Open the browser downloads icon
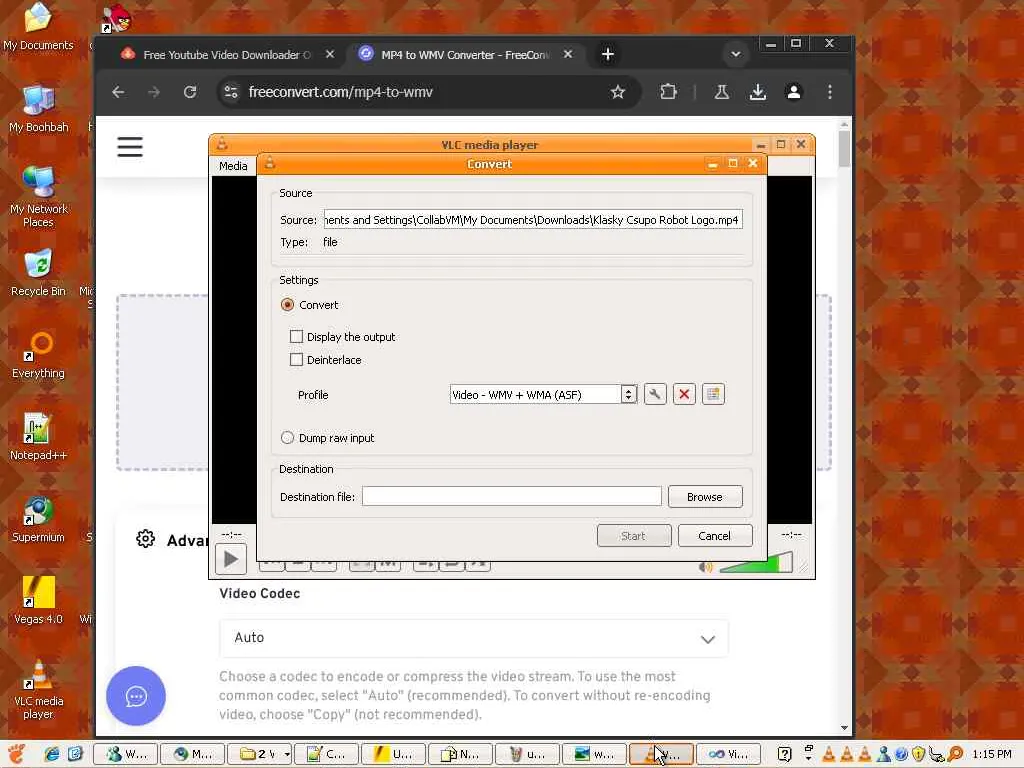The width and height of the screenshot is (1024, 768). click(x=758, y=92)
